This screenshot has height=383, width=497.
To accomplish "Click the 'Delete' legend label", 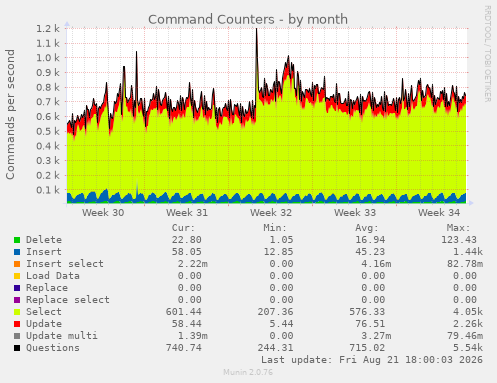I will [x=44, y=240].
